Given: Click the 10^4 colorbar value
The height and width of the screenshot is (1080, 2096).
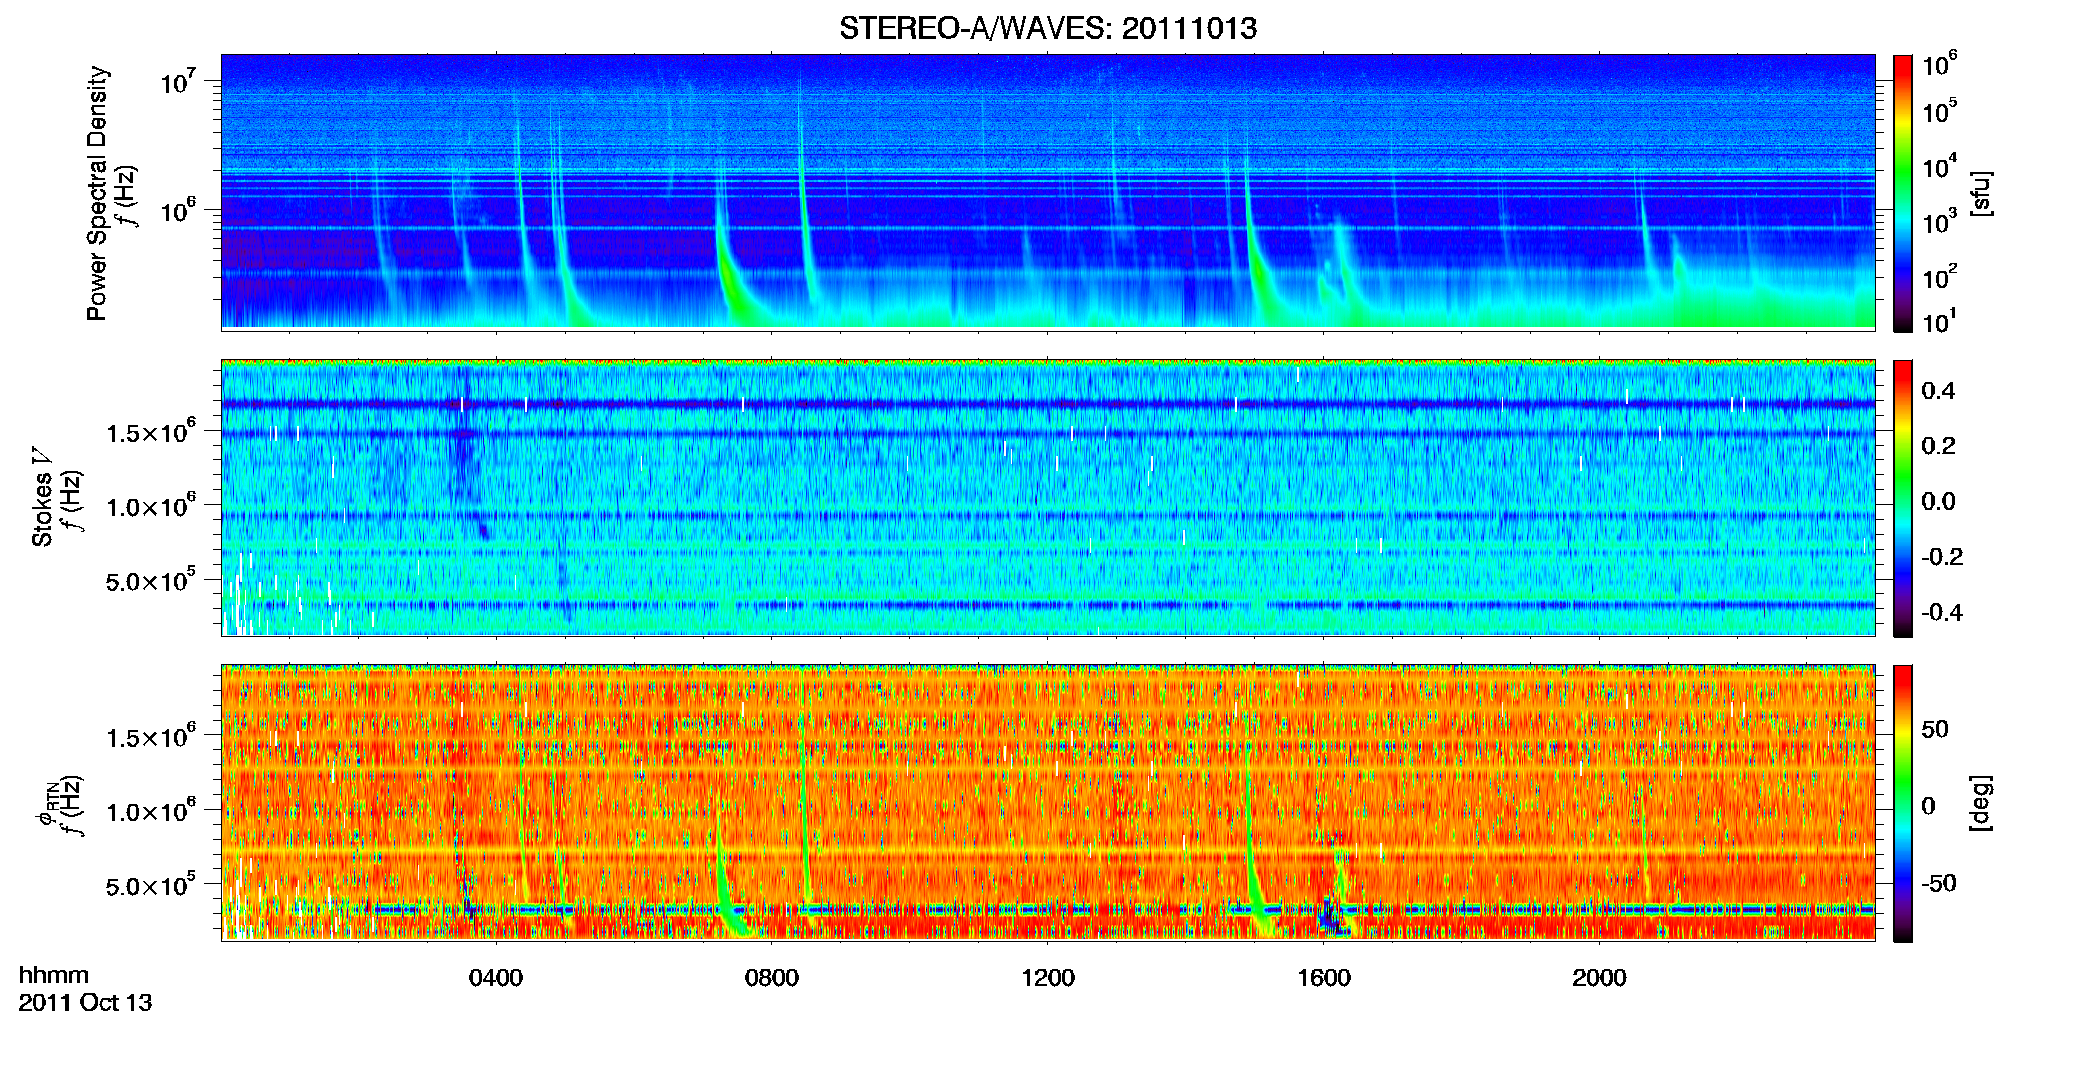Looking at the screenshot, I should pyautogui.click(x=1940, y=167).
